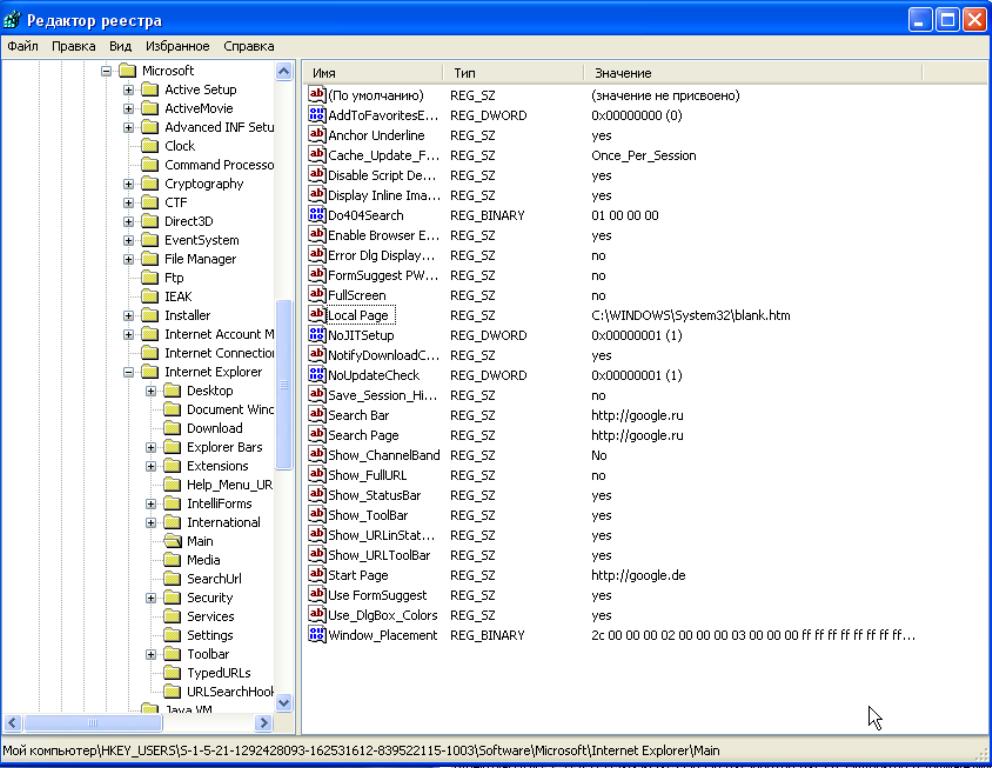Click the tree's horizontal scrollbar thumb
This screenshot has width=992, height=768.
click(x=92, y=722)
